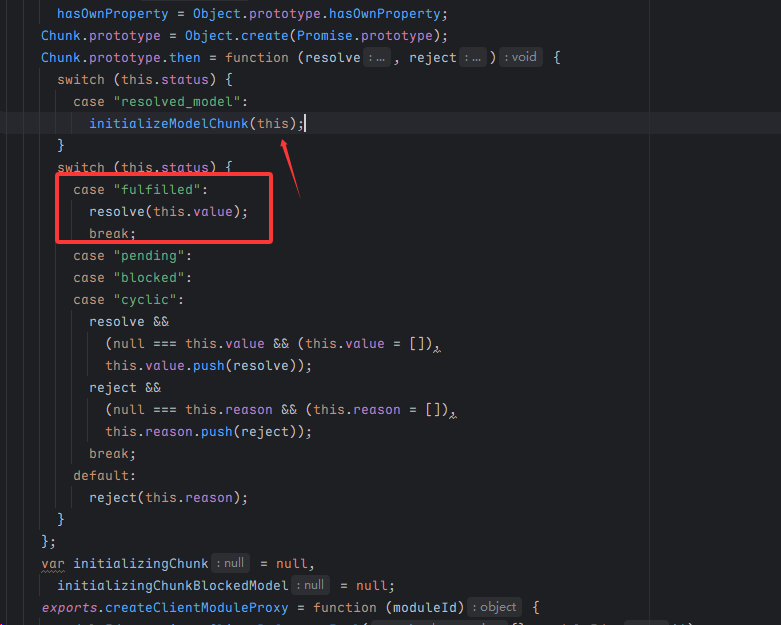Viewport: 781px width, 625px height.
Task: Click the inlay hint after the reject parameter
Action: [473, 58]
